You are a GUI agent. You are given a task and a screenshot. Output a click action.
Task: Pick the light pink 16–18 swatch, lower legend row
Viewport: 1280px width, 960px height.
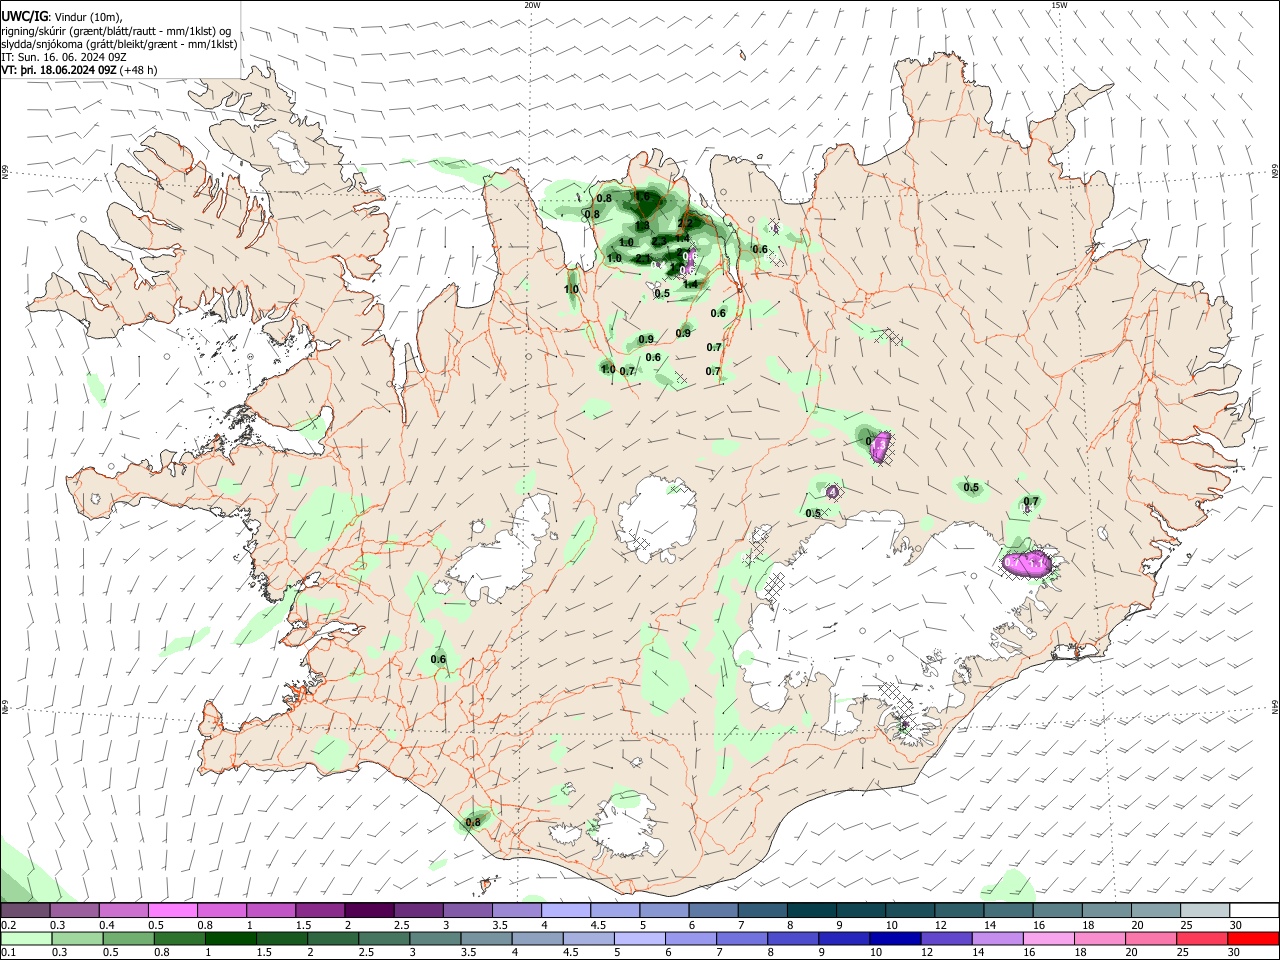(1049, 939)
